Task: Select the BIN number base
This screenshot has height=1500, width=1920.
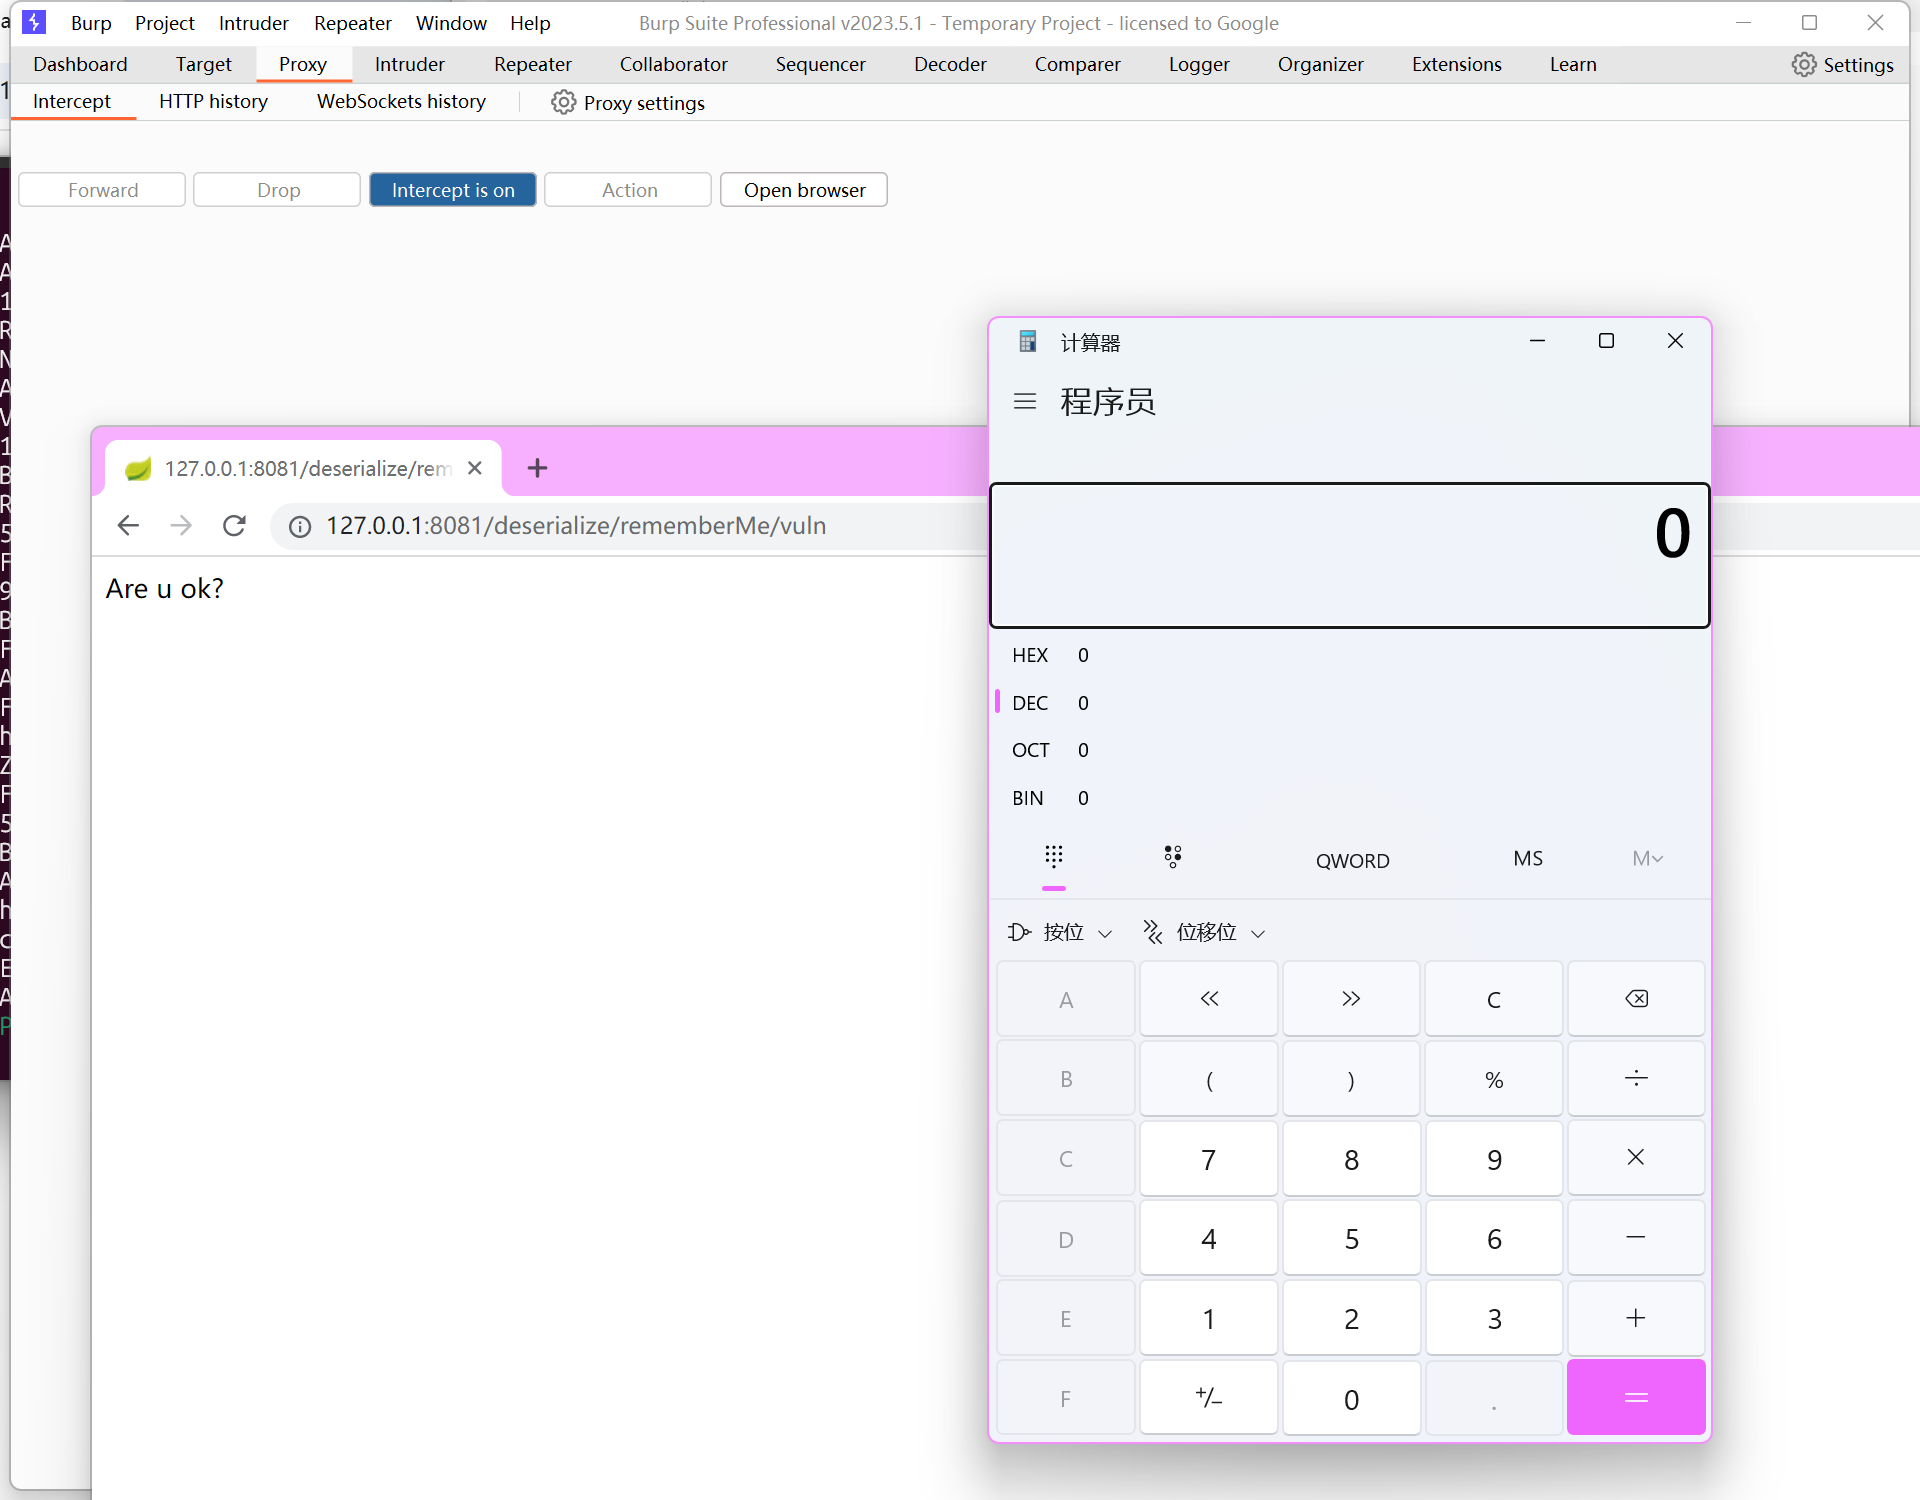Action: (x=1028, y=798)
